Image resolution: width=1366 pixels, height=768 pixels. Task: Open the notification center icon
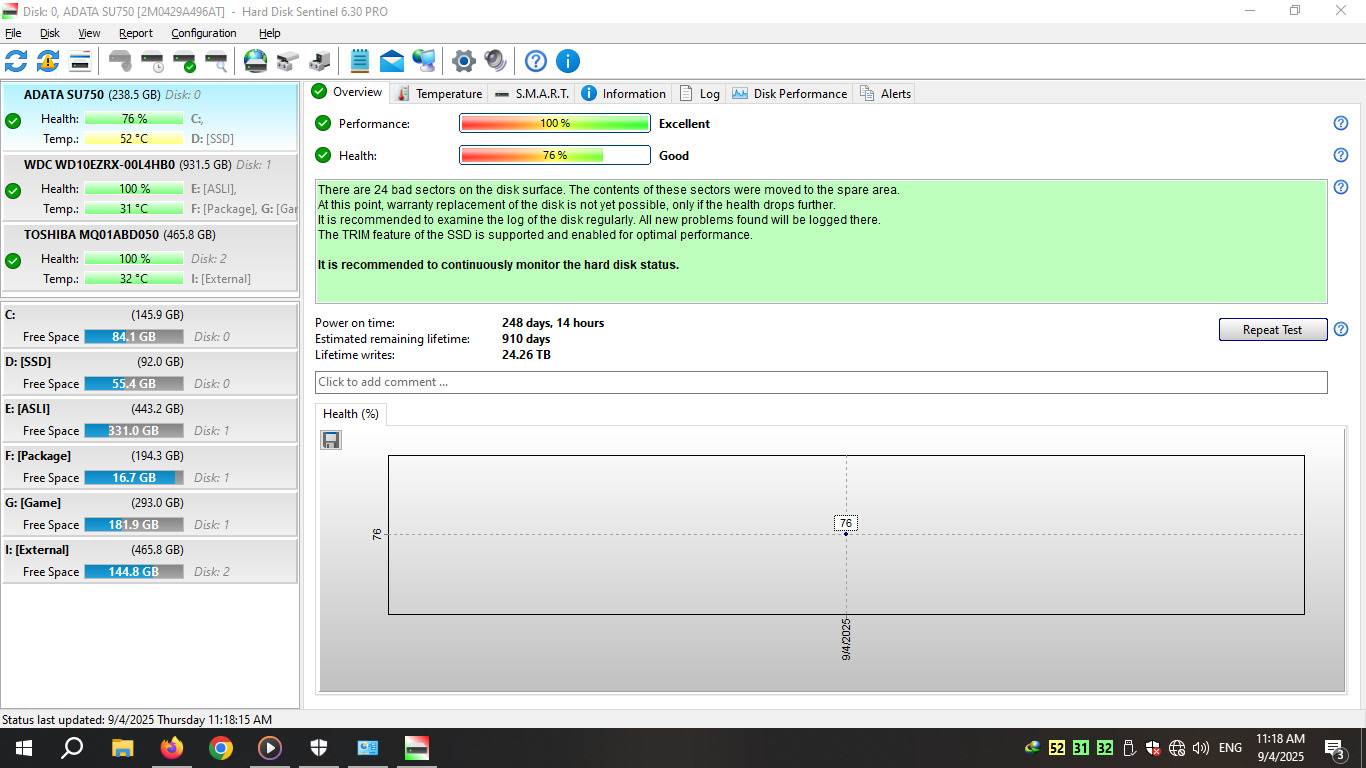1334,748
